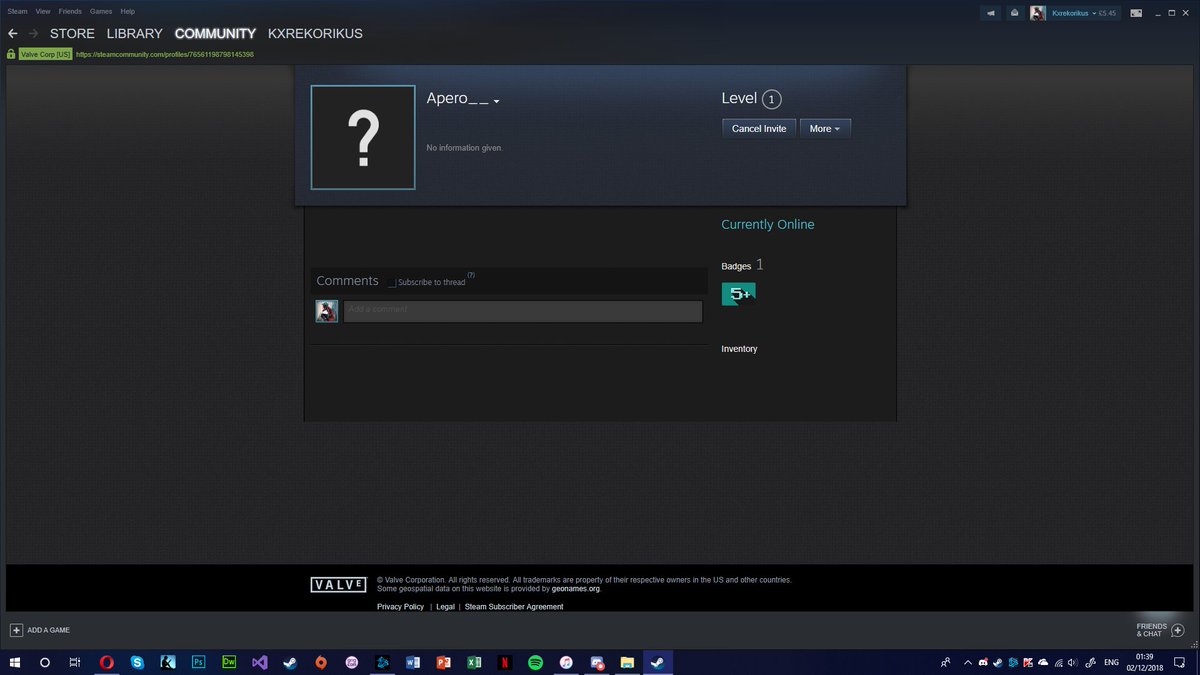Show hidden tray icons chevron
The width and height of the screenshot is (1200, 675).
coord(968,662)
